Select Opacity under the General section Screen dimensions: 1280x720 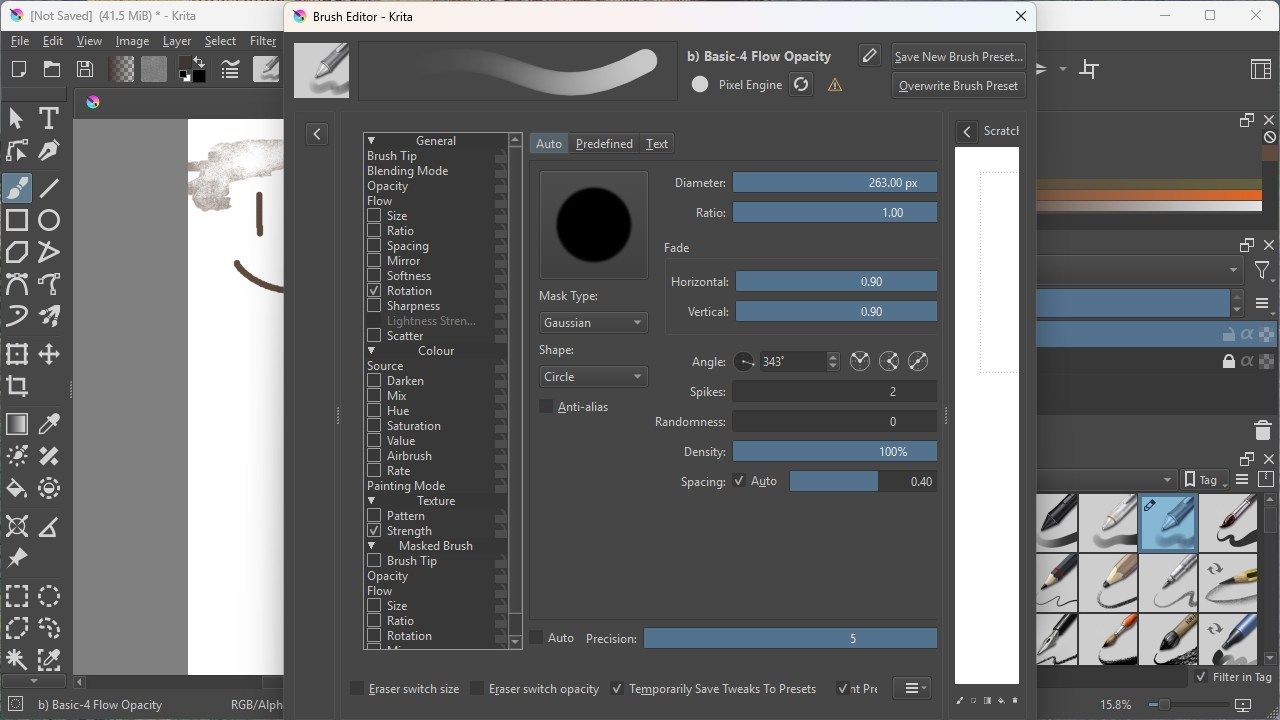[x=387, y=185]
